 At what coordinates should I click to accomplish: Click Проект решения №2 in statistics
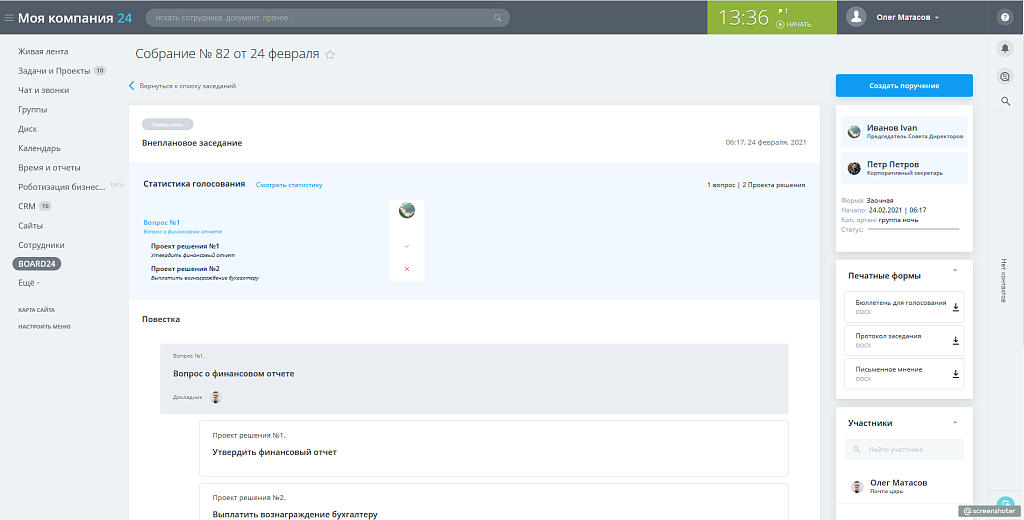(185, 269)
